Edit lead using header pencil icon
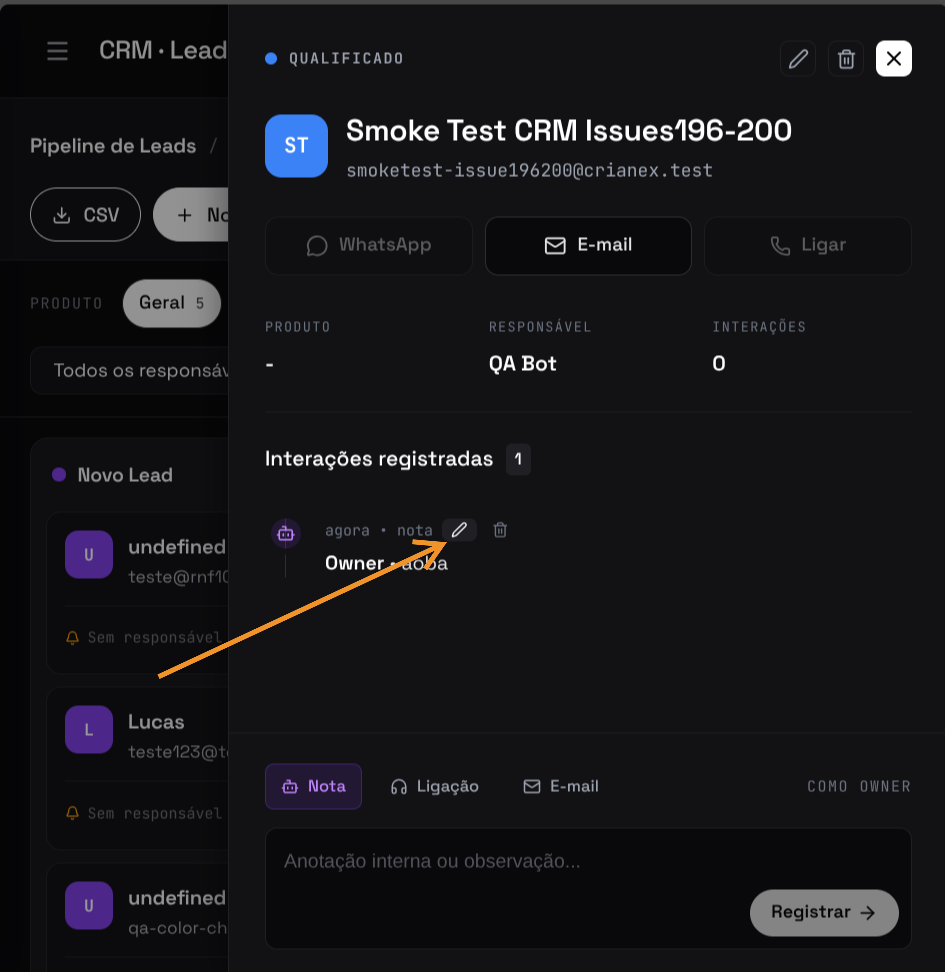The image size is (945, 972). pos(797,59)
